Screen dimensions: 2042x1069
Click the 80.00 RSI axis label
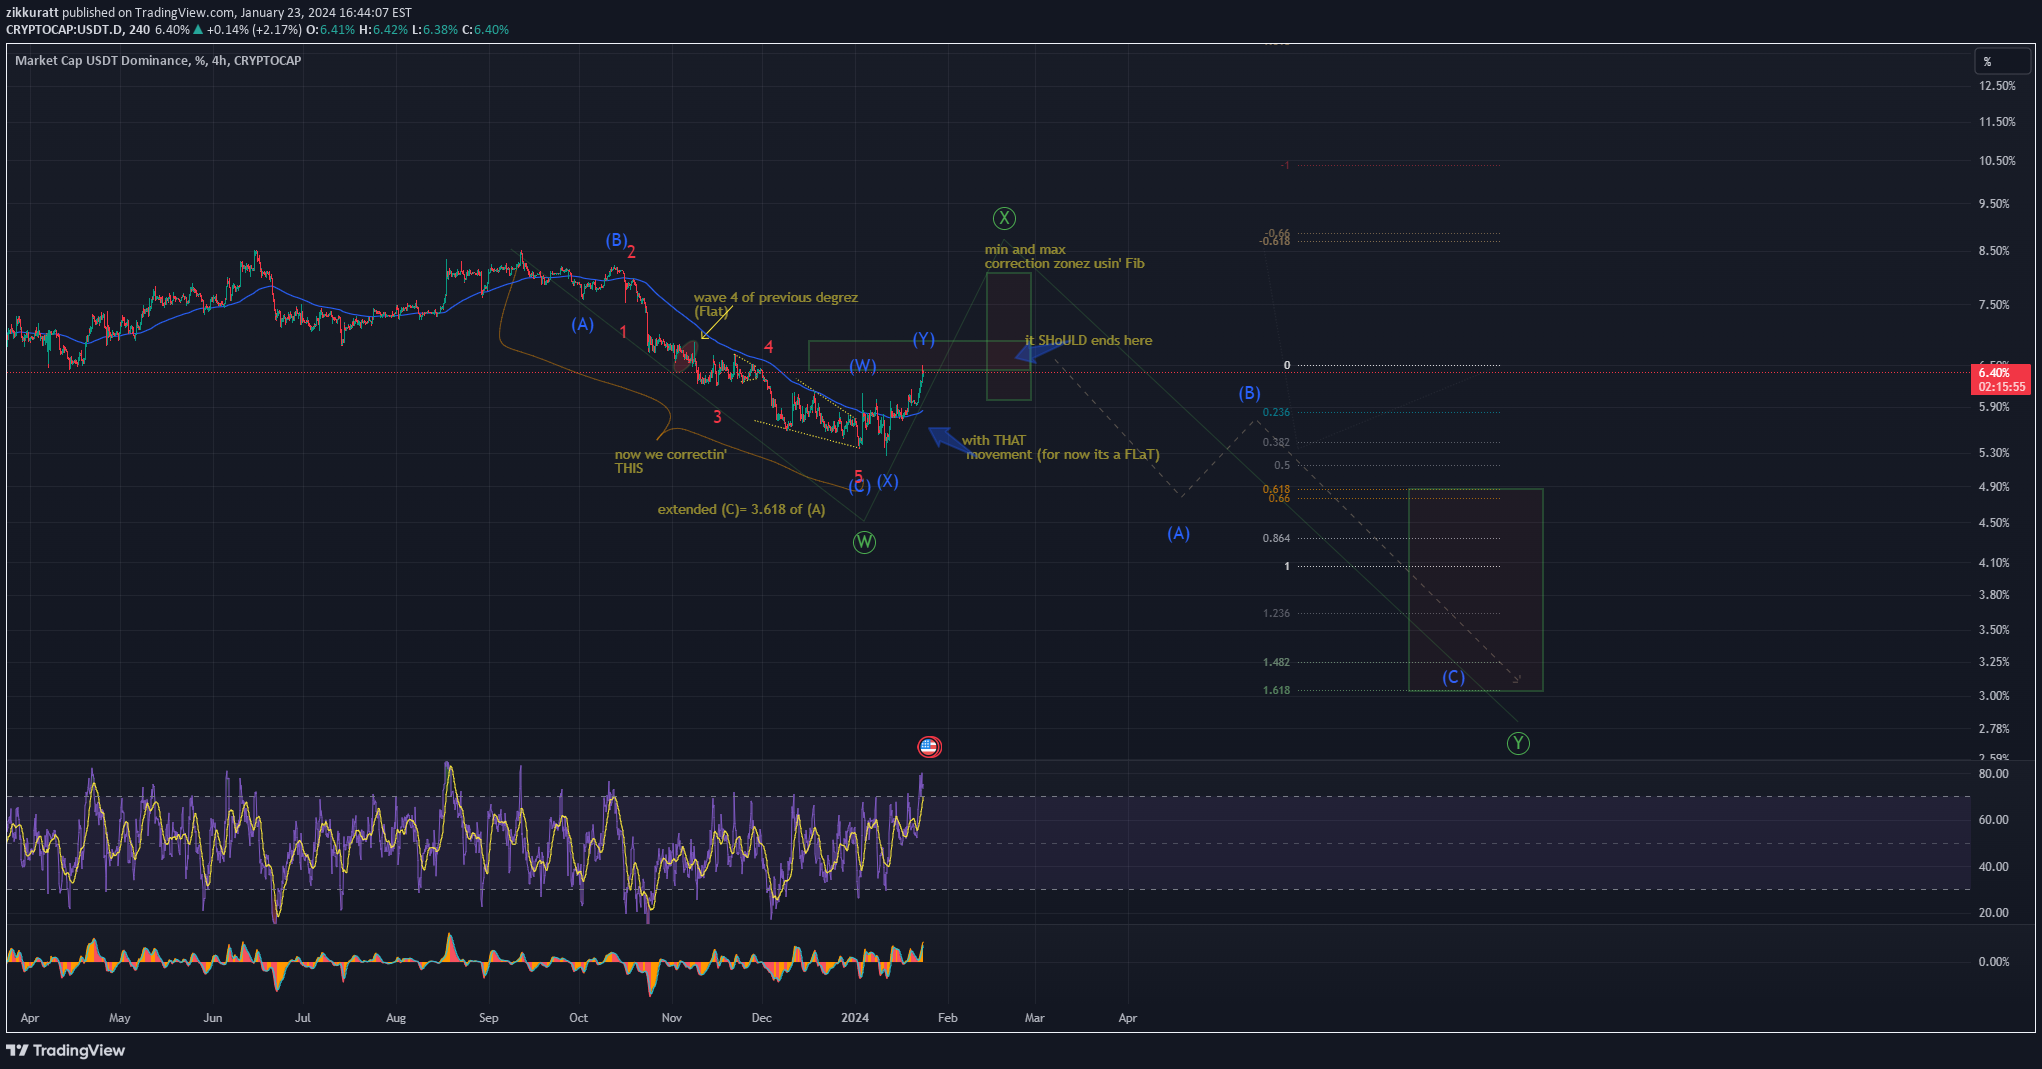pos(1993,774)
